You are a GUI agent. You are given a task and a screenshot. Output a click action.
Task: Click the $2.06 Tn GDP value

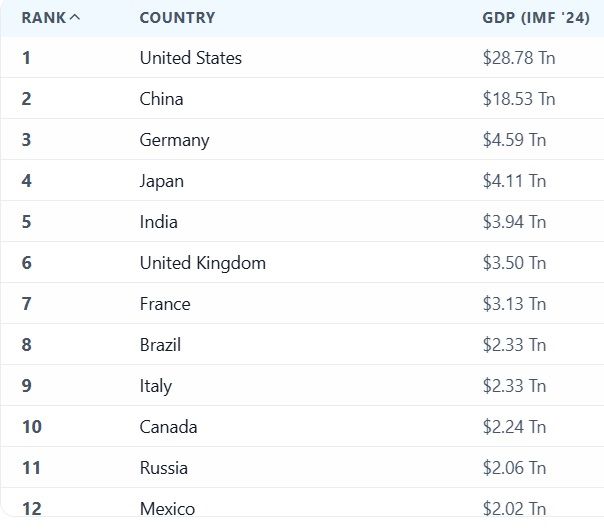tap(514, 468)
